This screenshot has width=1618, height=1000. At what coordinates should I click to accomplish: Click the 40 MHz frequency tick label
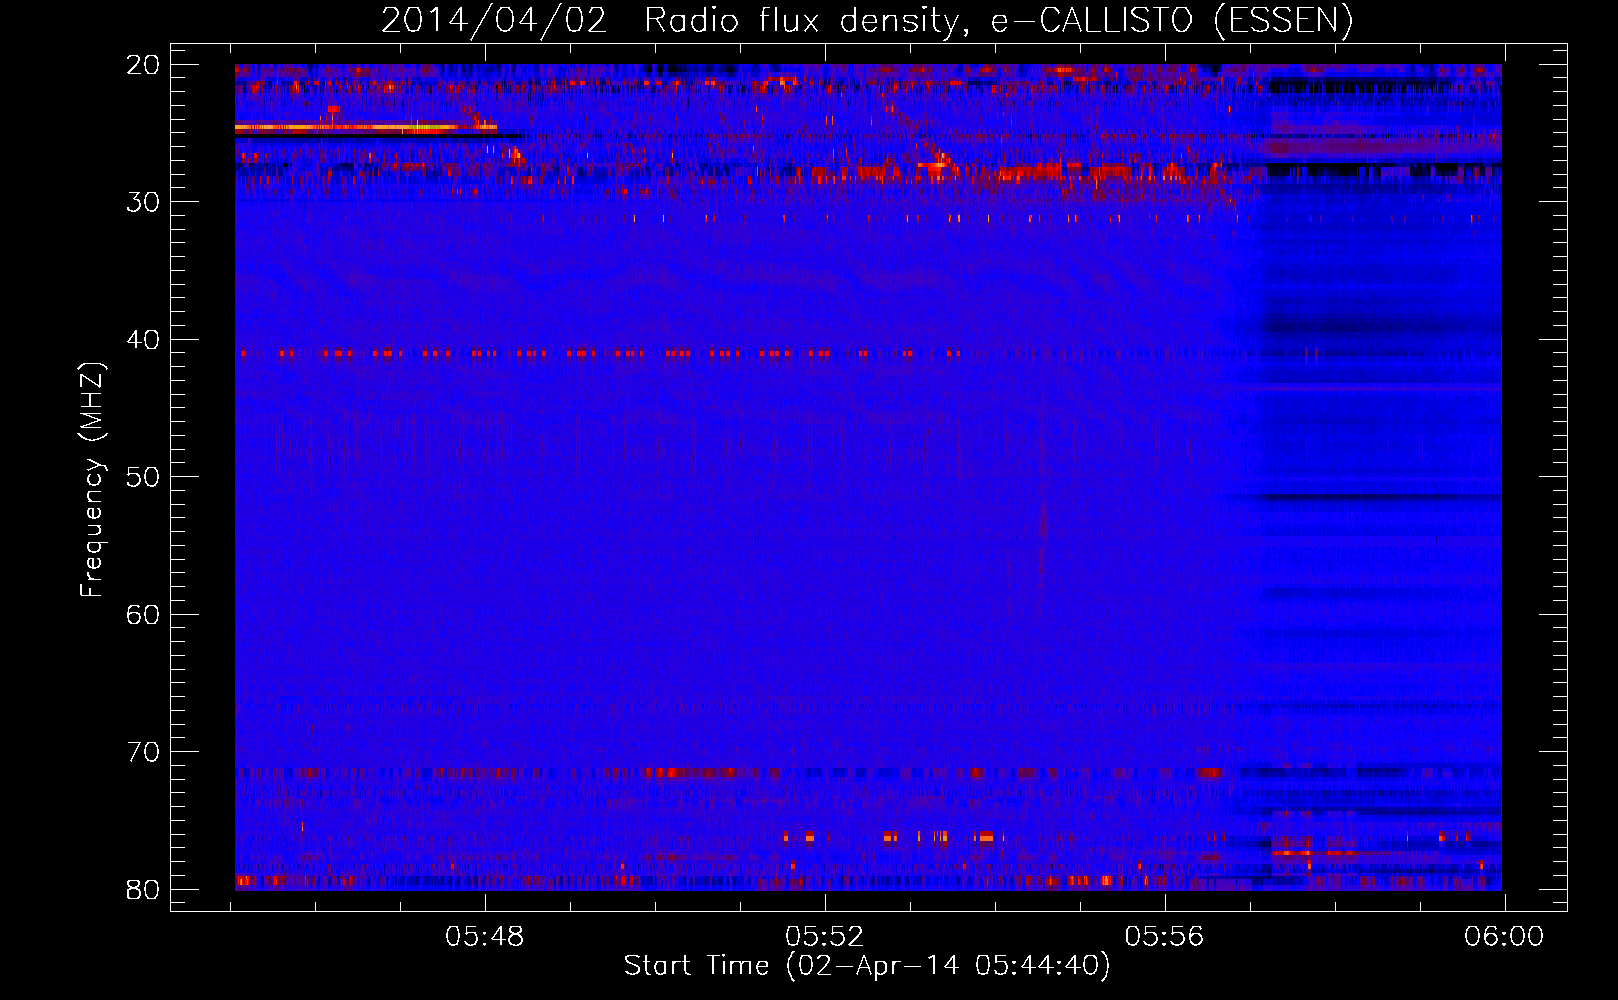tap(144, 340)
